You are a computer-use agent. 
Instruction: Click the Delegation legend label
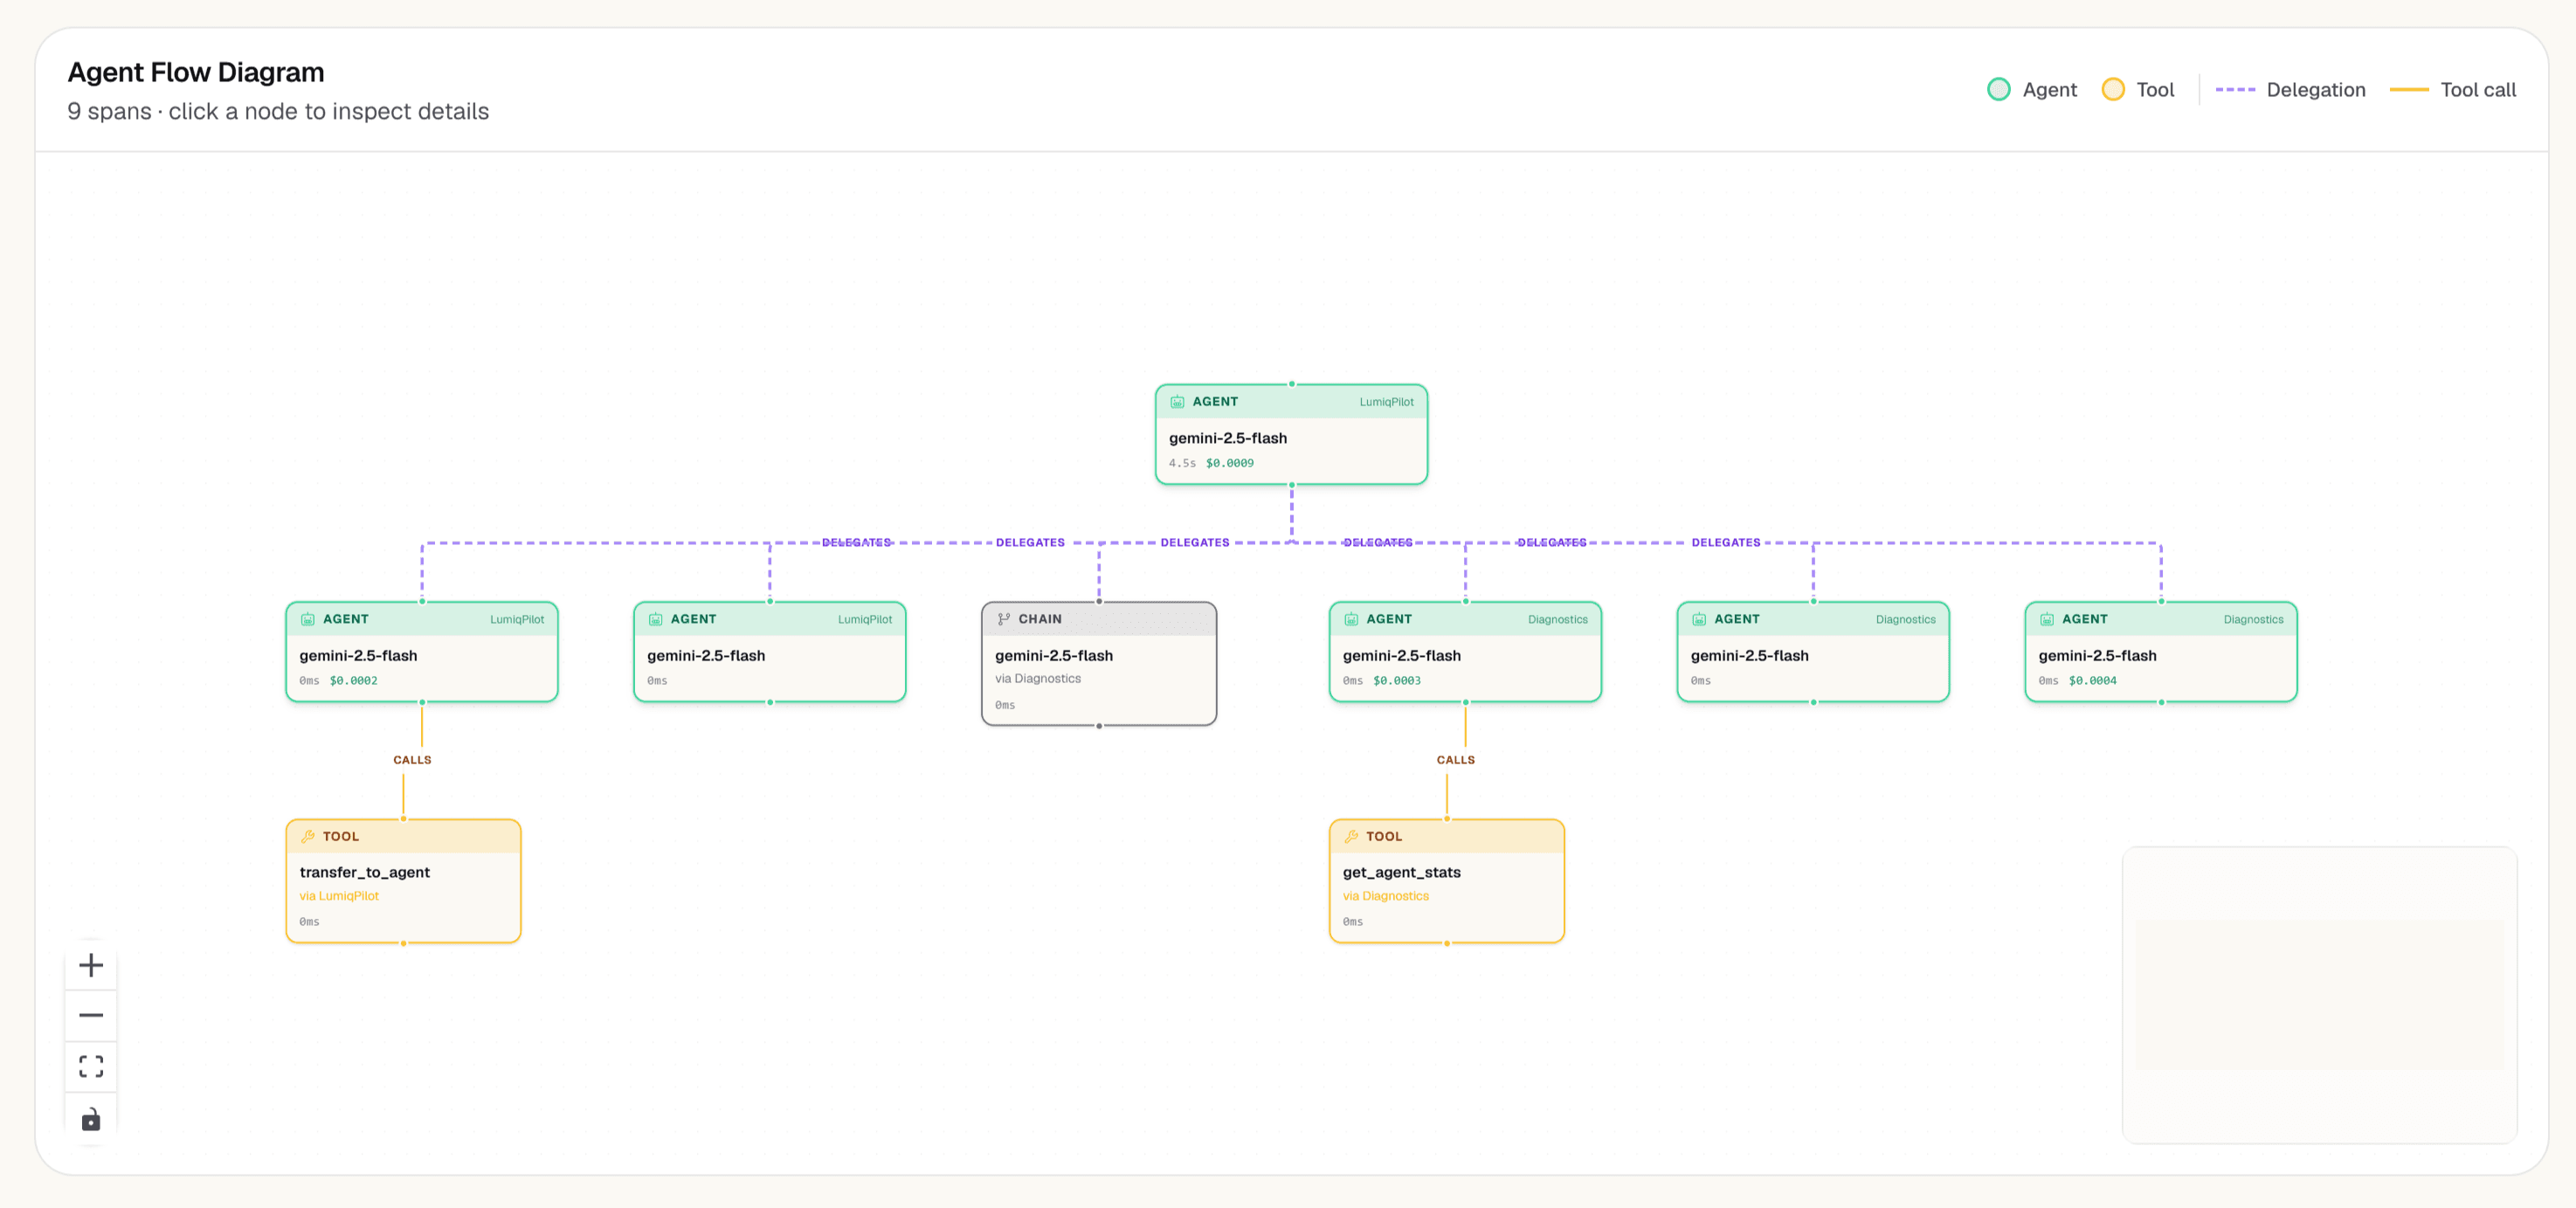tap(2315, 89)
